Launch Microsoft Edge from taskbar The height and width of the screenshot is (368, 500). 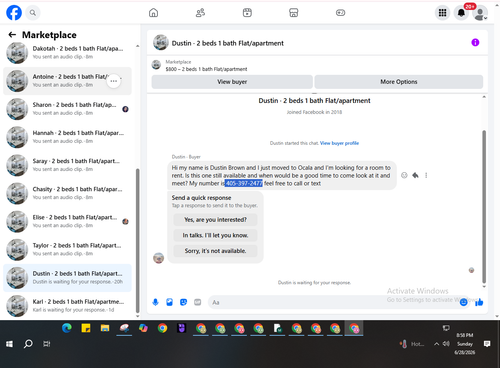(67, 329)
